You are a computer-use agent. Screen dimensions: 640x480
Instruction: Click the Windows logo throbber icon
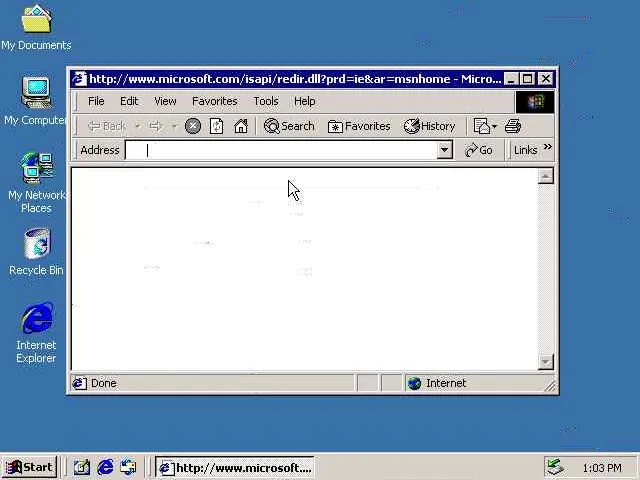point(535,101)
